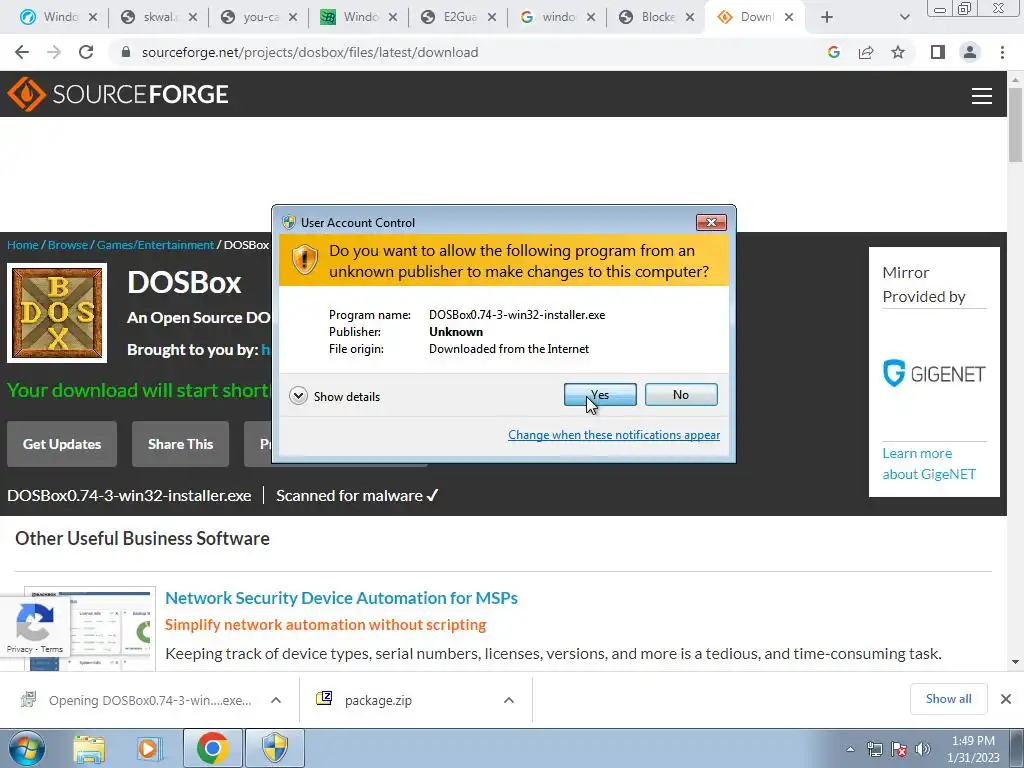Click 'Scanned for malware' text
The width and height of the screenshot is (1024, 768).
(357, 496)
